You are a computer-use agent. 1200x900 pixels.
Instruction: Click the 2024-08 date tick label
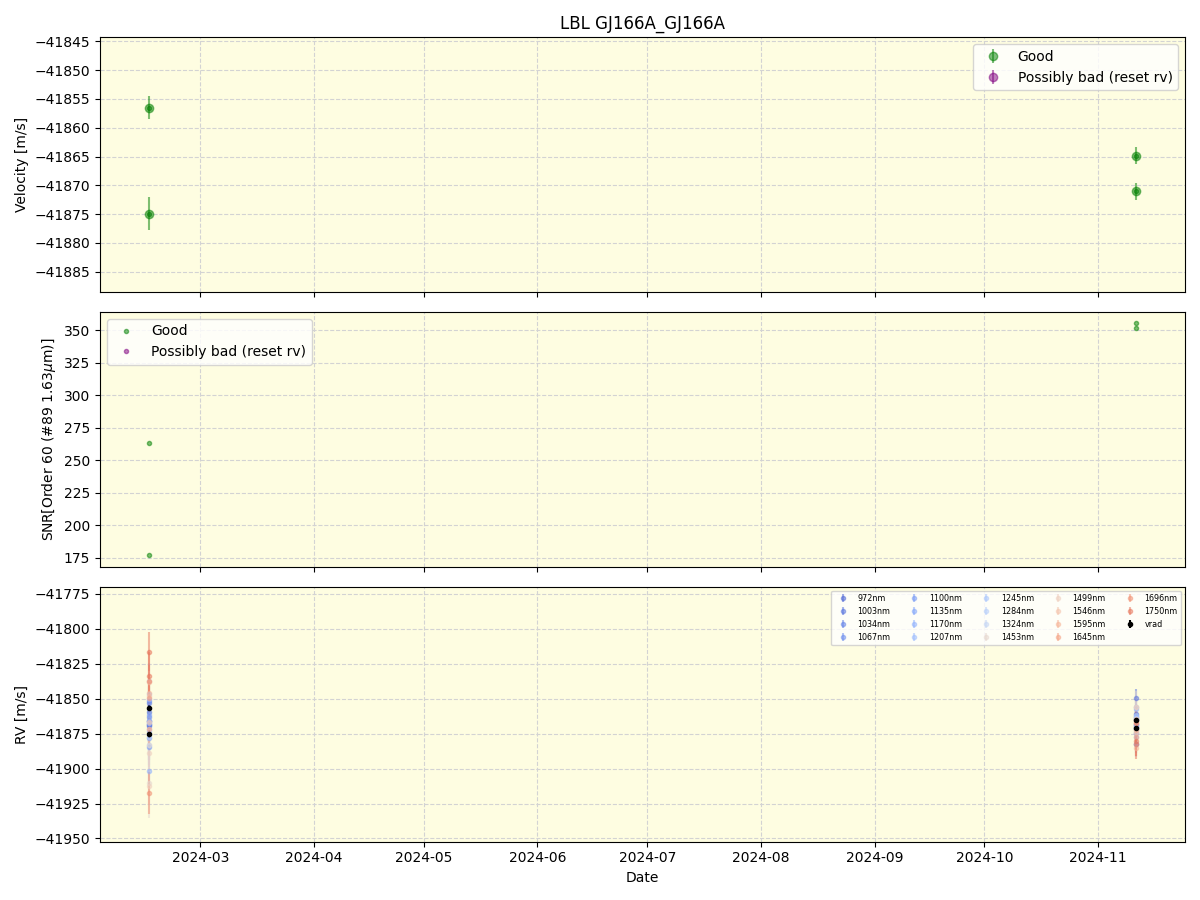(761, 857)
